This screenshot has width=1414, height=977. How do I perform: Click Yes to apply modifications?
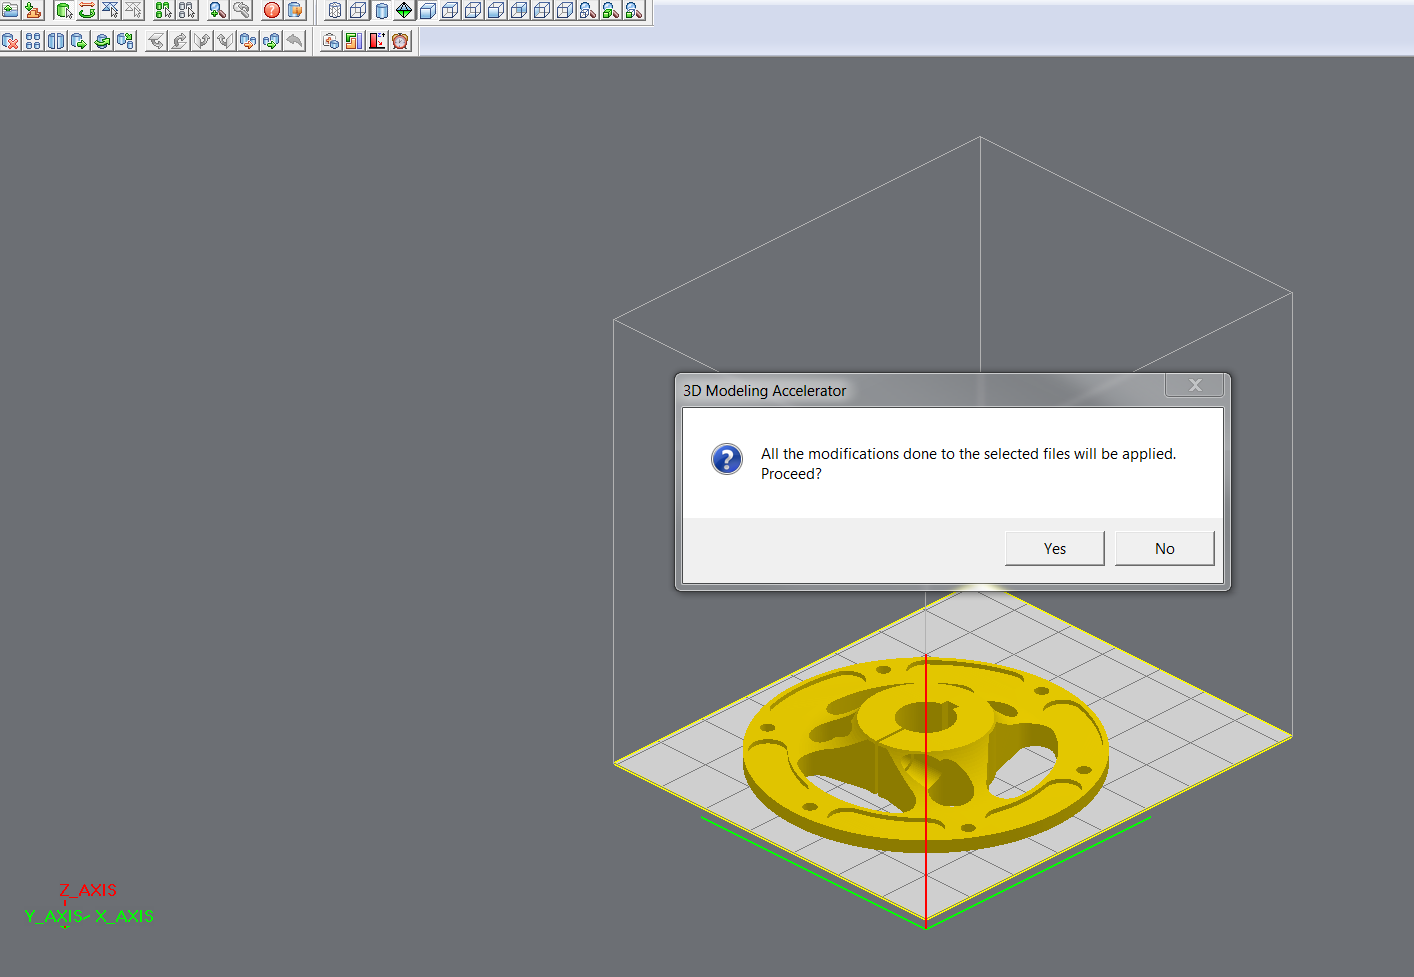coord(1054,548)
